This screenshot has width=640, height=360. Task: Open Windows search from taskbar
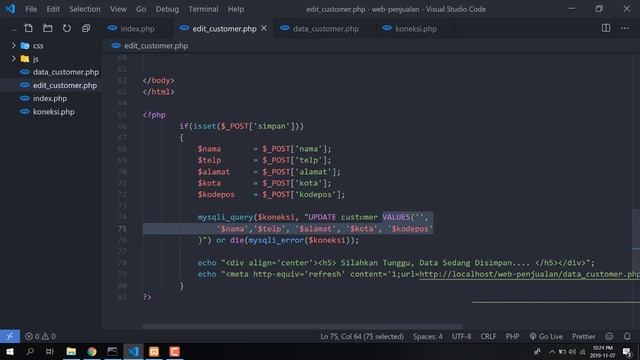point(30,351)
